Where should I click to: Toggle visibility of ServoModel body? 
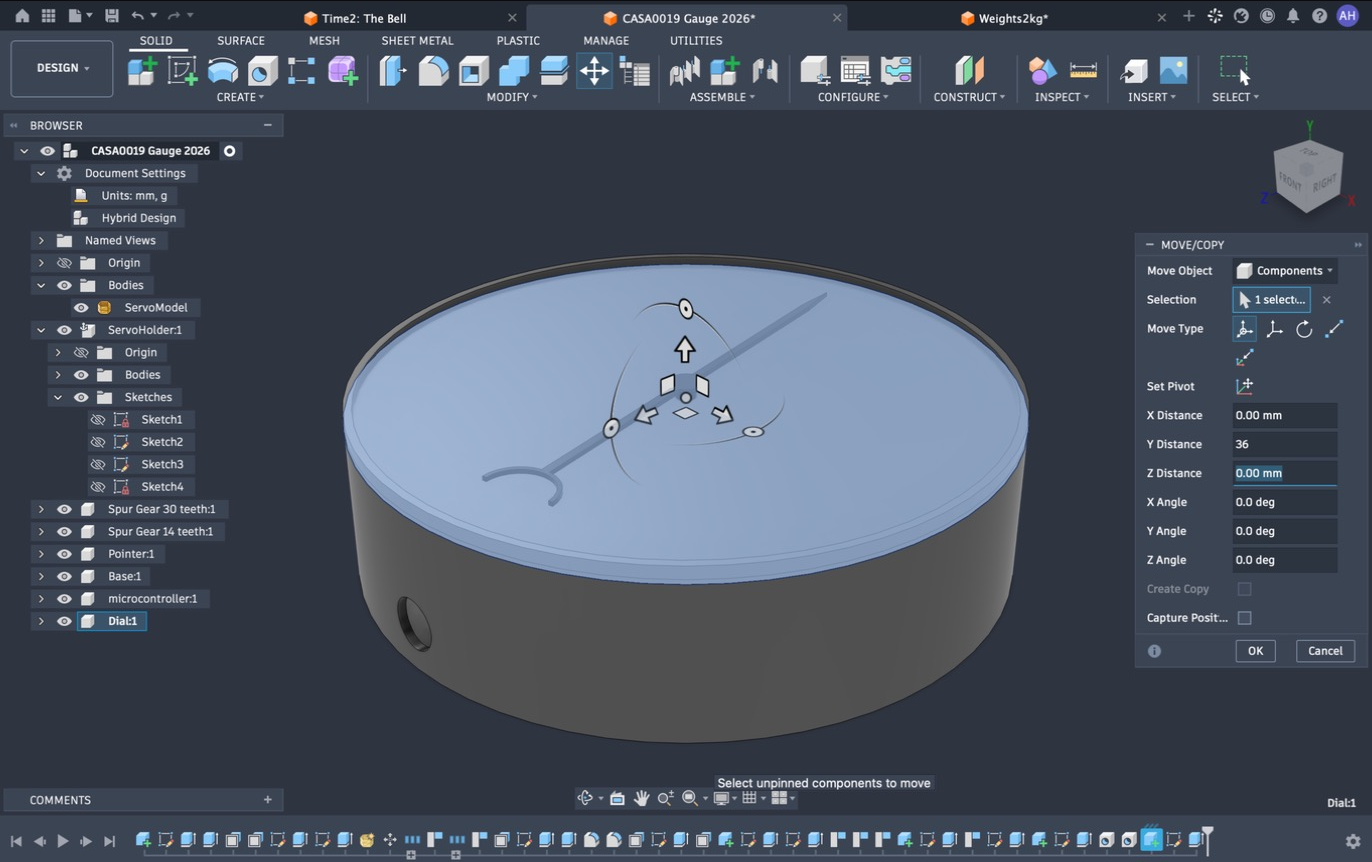coord(81,308)
